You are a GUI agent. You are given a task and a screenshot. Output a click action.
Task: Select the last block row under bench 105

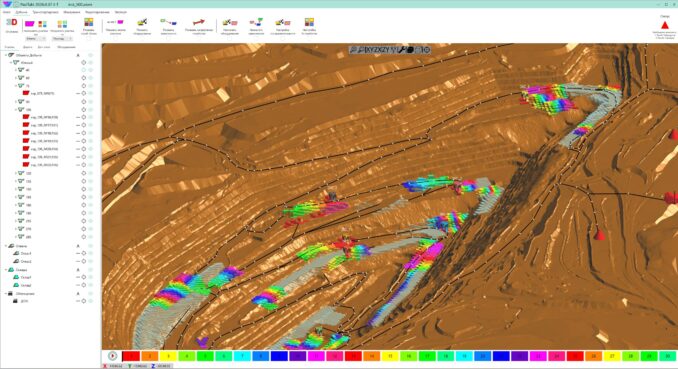tap(45, 165)
